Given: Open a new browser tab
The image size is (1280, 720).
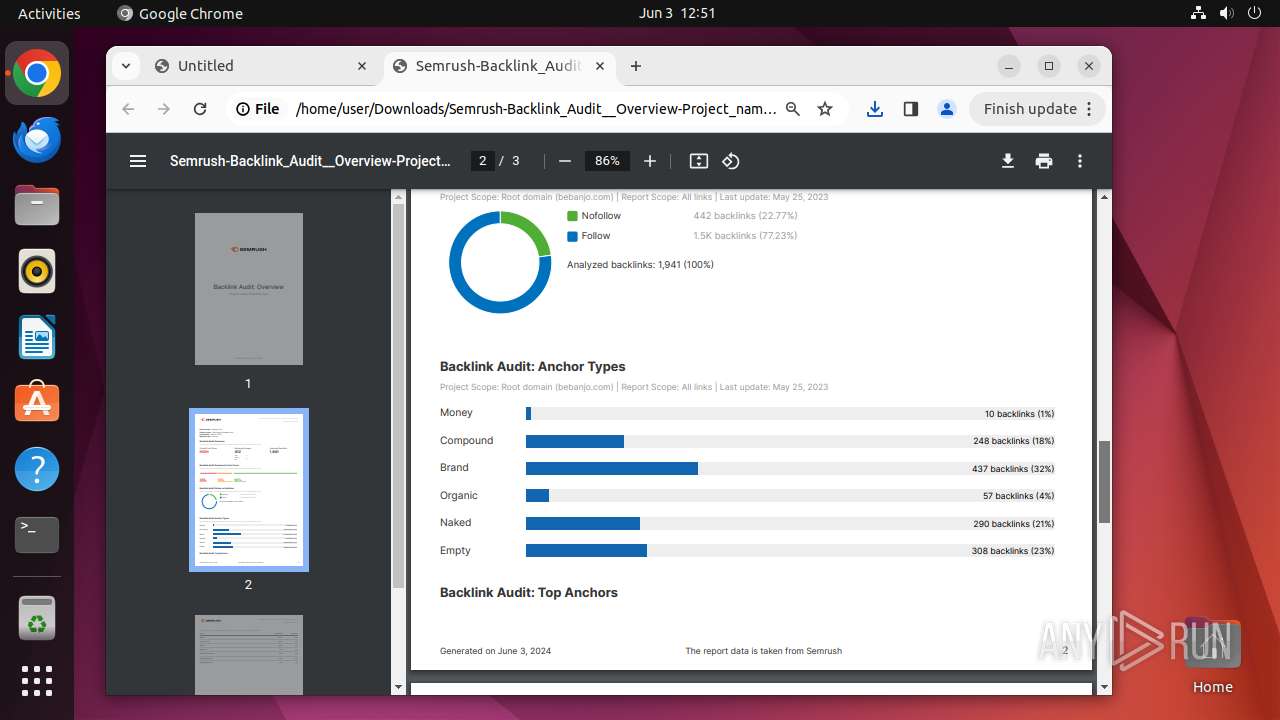Looking at the screenshot, I should pos(636,66).
